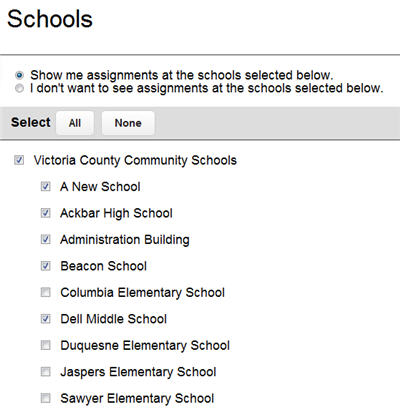
Task: Select 'Show me assignments' radio option
Action: tap(20, 75)
